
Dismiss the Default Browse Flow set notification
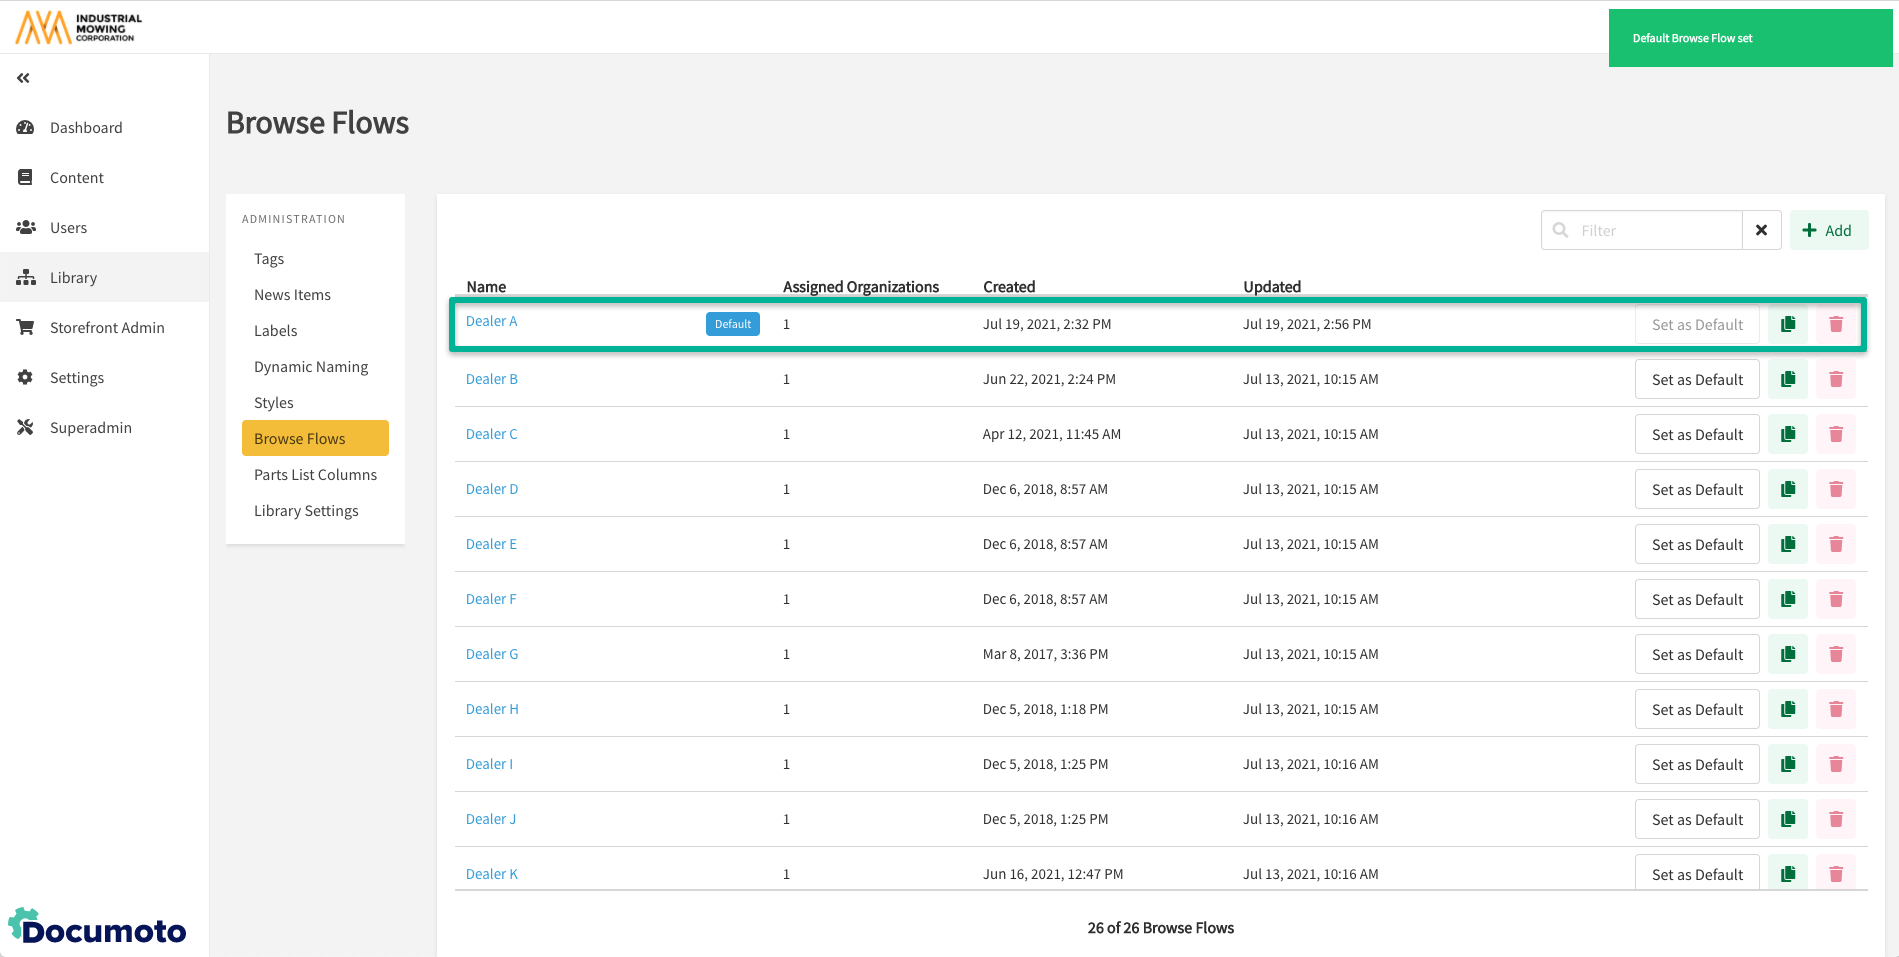point(1749,38)
